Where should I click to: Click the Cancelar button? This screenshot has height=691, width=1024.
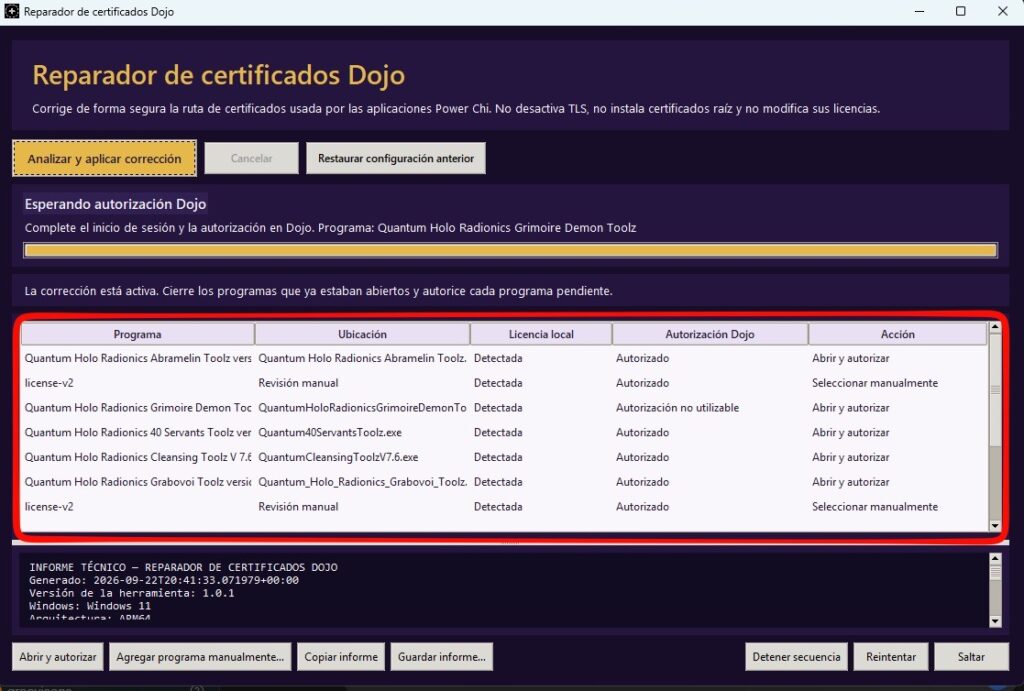(251, 158)
